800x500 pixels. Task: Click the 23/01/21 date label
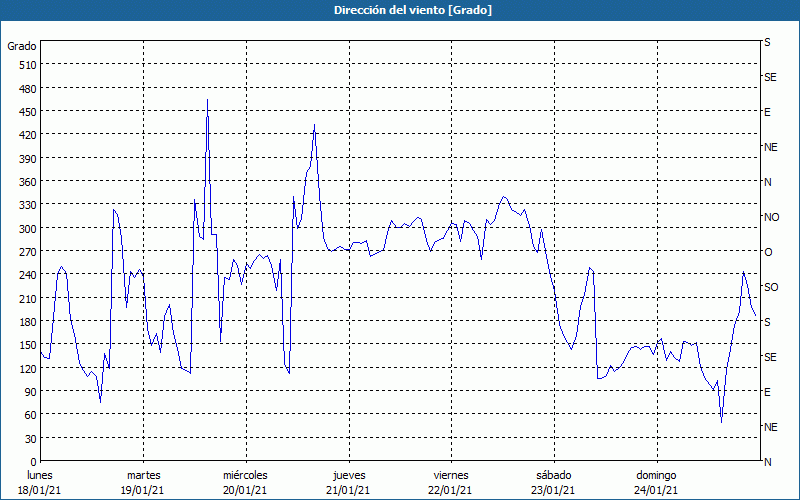(553, 490)
